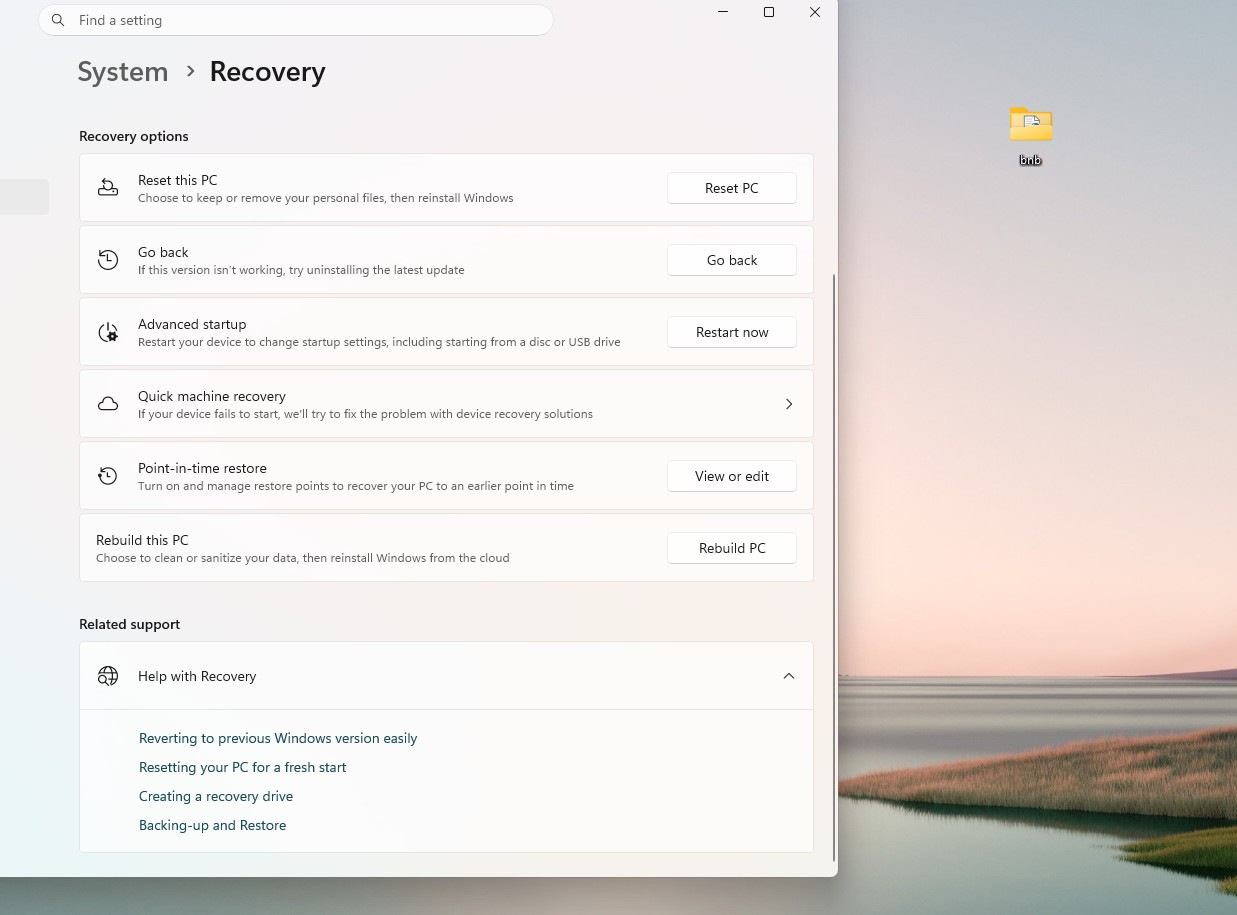The image size is (1237, 915).
Task: Navigate to System in breadcrumb
Action: [x=123, y=72]
